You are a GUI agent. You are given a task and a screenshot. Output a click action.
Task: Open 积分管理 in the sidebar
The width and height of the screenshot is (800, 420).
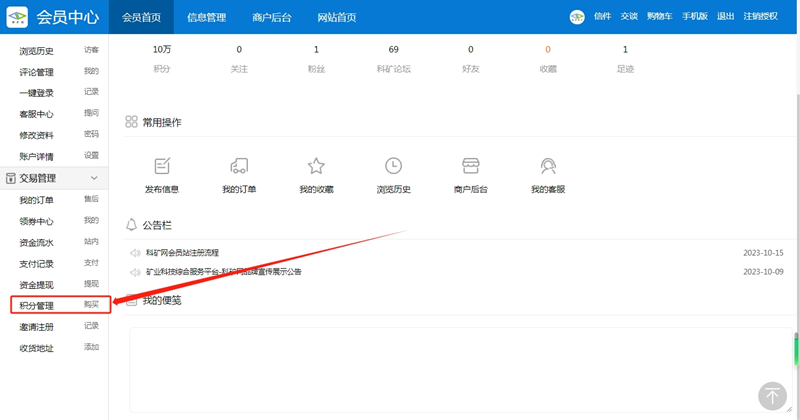tap(37, 305)
